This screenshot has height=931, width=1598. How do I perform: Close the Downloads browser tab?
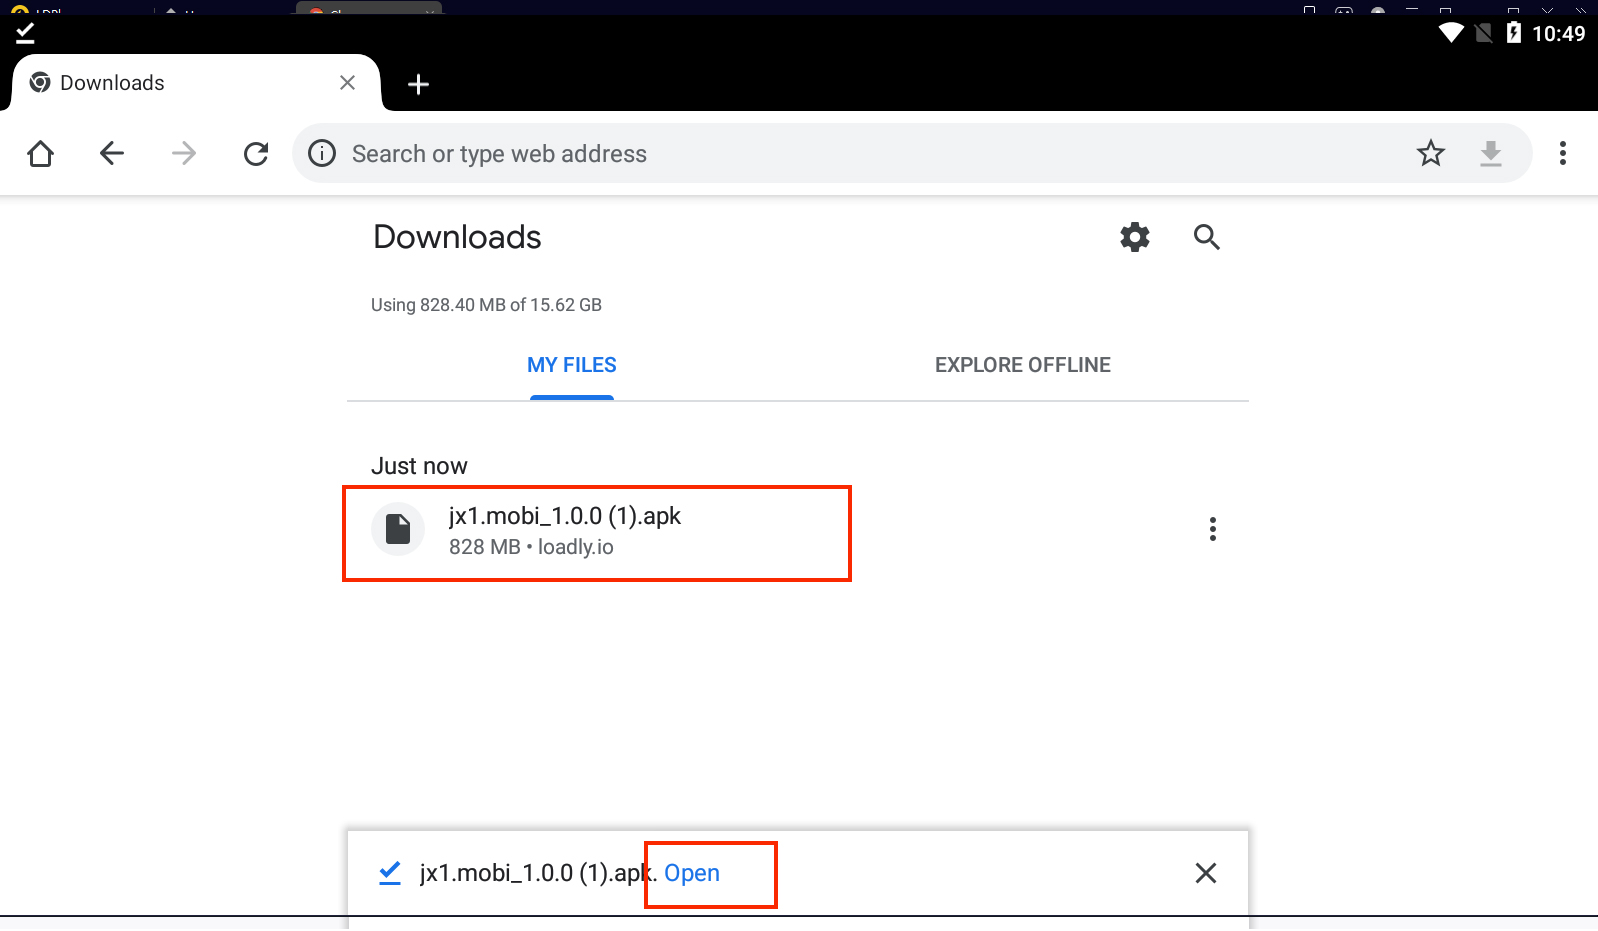coord(347,83)
